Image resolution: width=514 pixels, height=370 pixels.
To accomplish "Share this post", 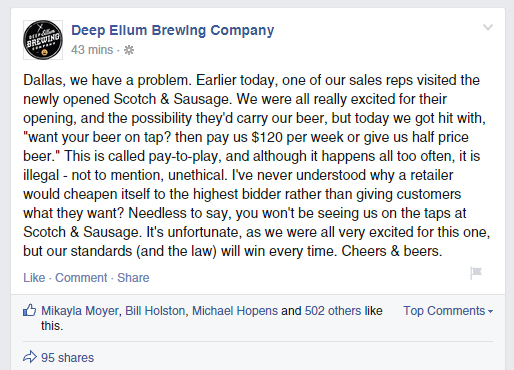I will pyautogui.click(x=133, y=278).
